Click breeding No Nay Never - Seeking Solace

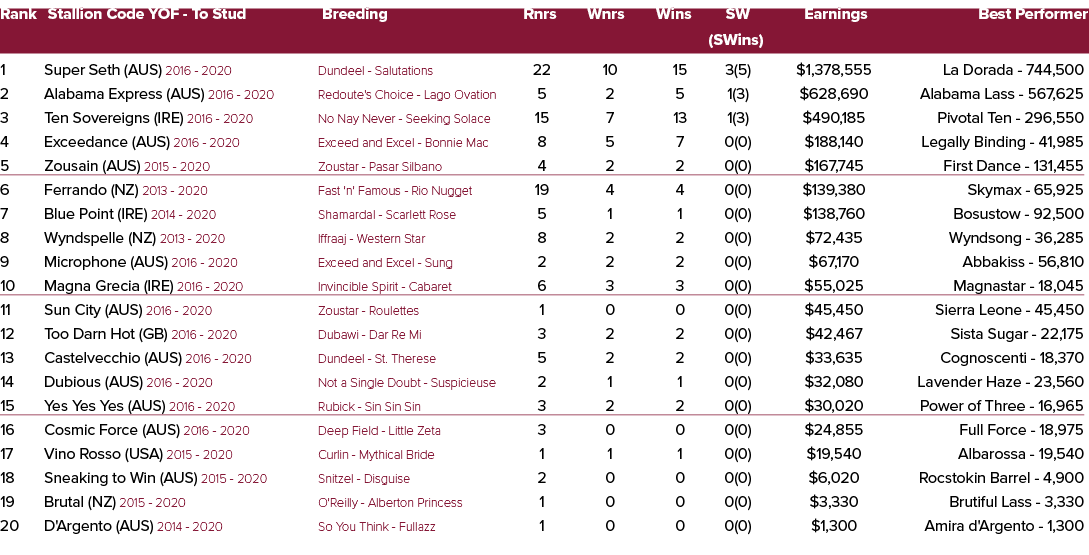click(404, 119)
